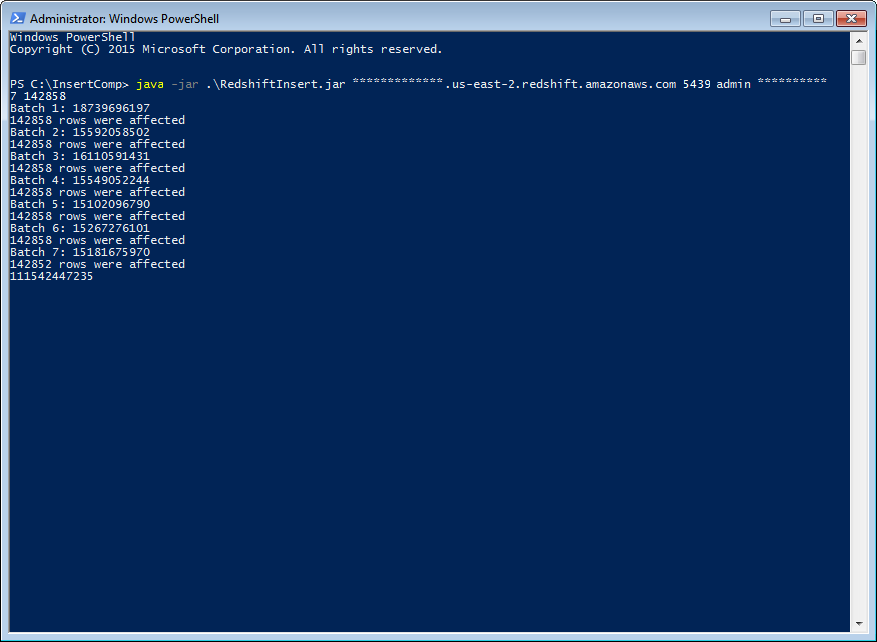This screenshot has height=642, width=877.
Task: Click the red close window icon
Action: 849,18
